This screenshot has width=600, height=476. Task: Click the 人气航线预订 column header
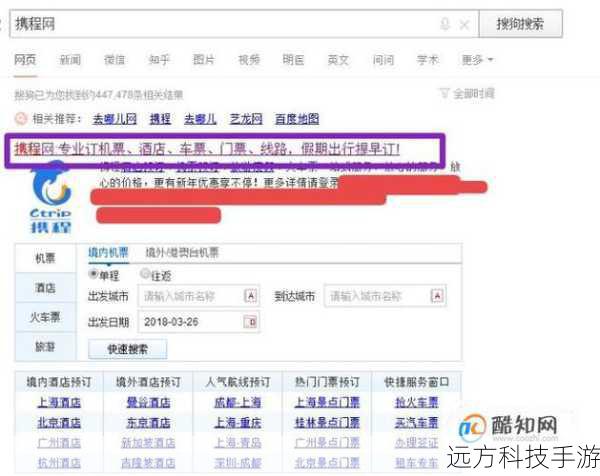(x=238, y=382)
